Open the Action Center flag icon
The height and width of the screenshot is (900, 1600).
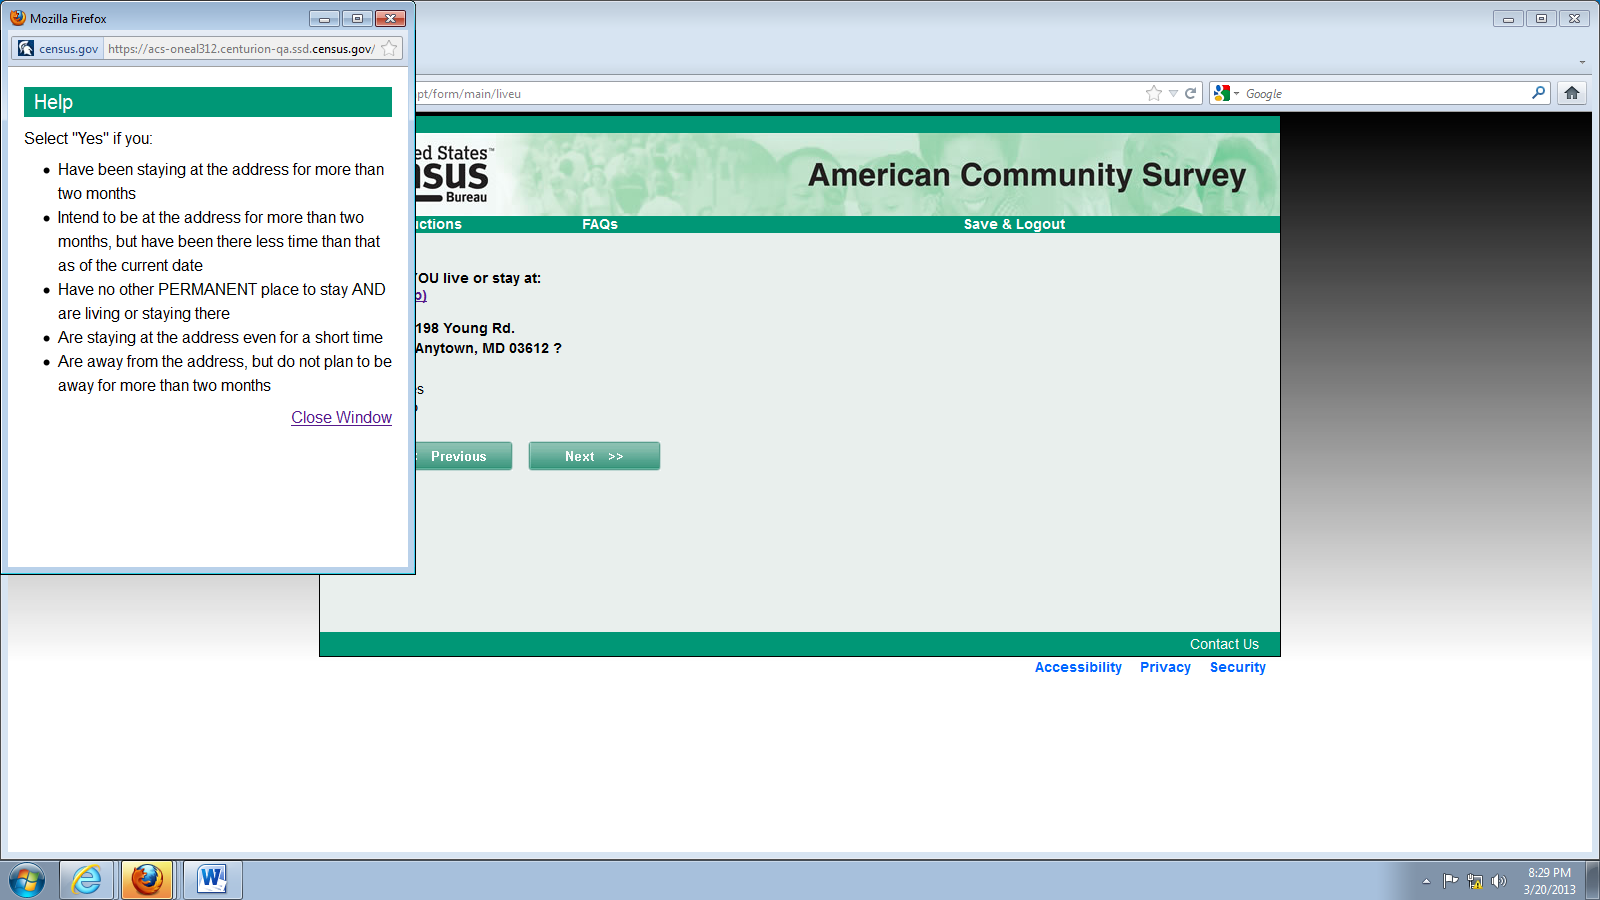coord(1450,881)
